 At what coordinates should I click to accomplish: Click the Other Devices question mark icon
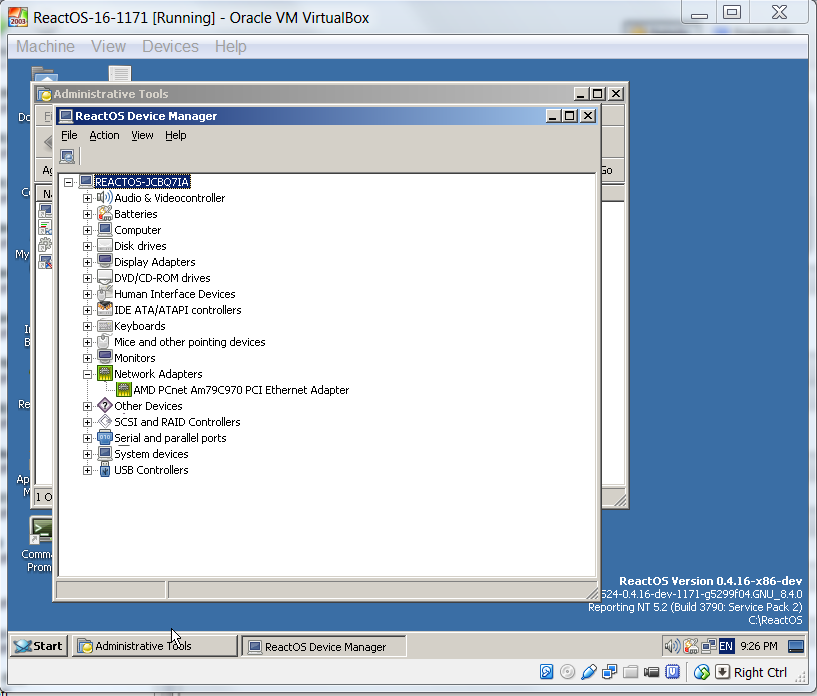tap(105, 406)
